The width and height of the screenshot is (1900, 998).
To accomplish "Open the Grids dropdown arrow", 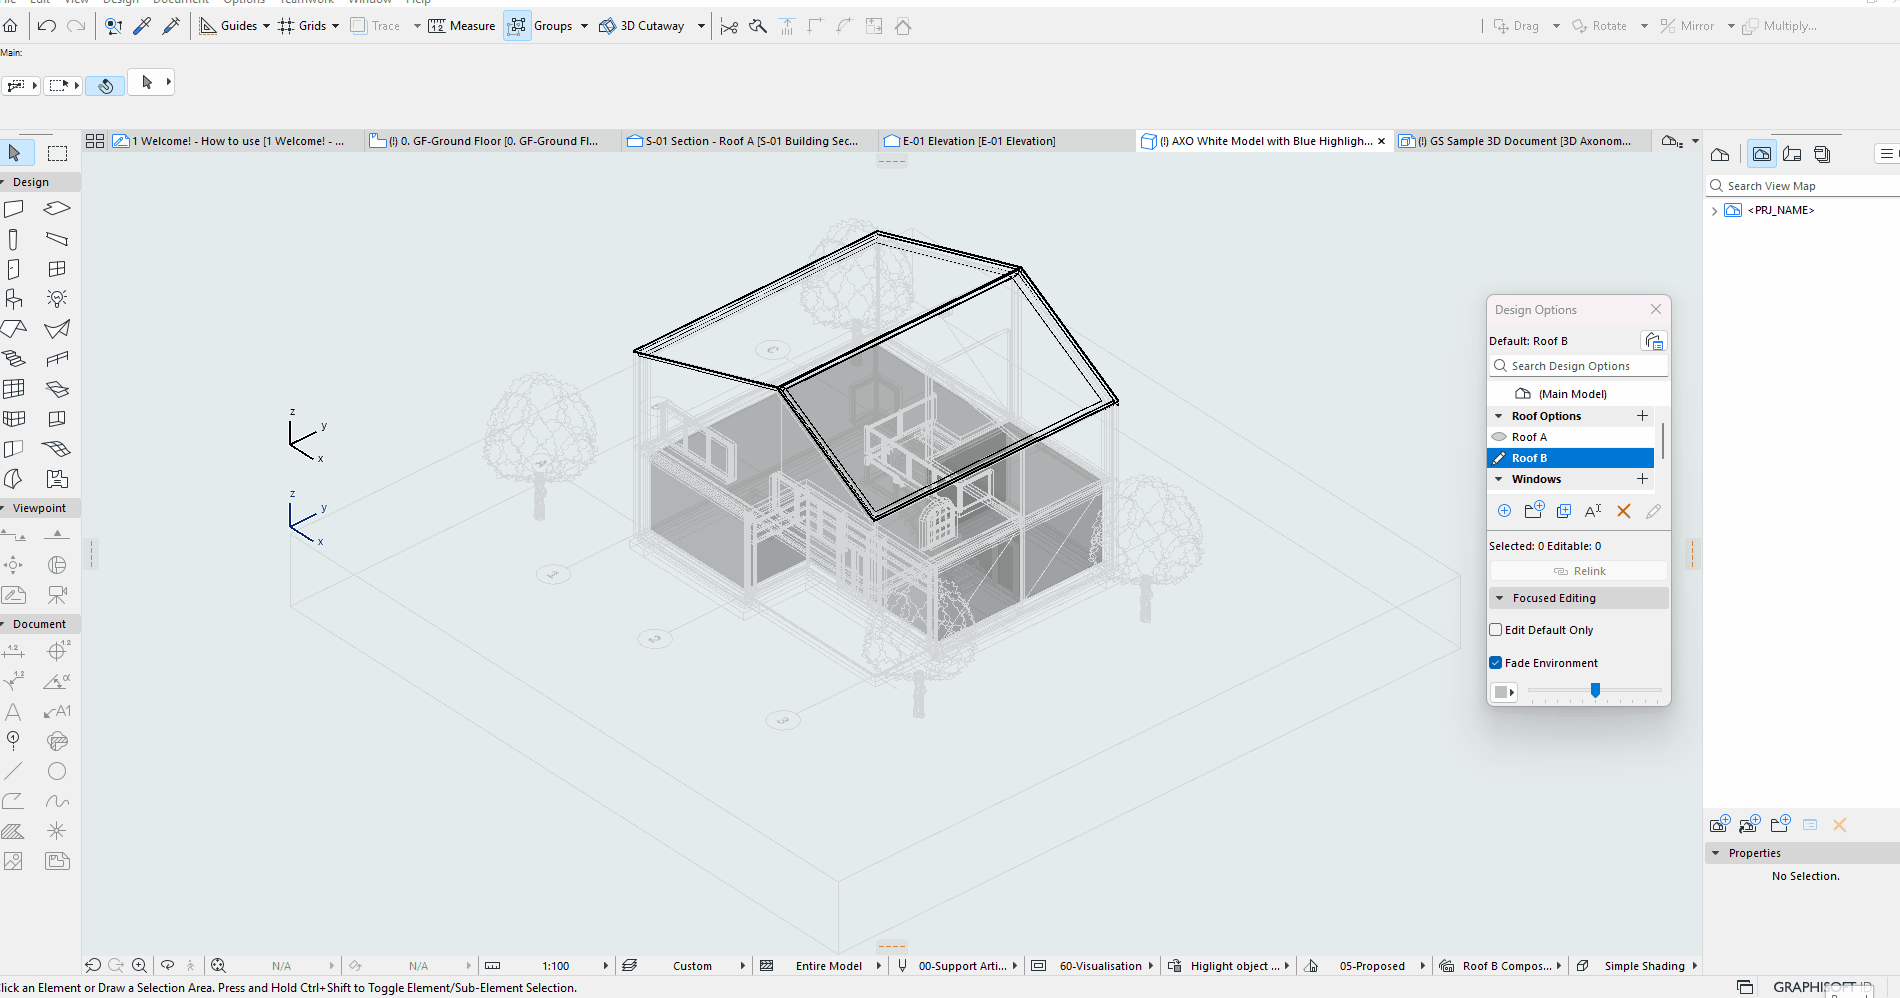I will pyautogui.click(x=335, y=26).
